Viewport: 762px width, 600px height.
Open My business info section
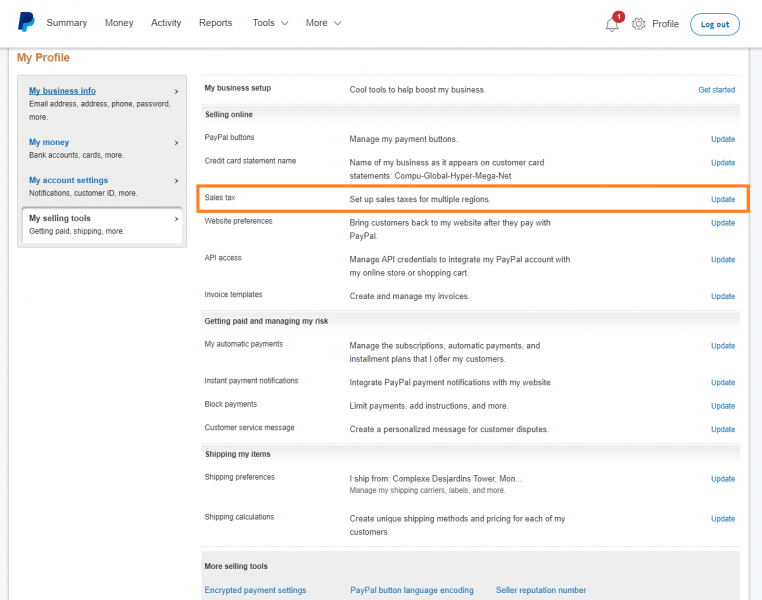pyautogui.click(x=62, y=91)
